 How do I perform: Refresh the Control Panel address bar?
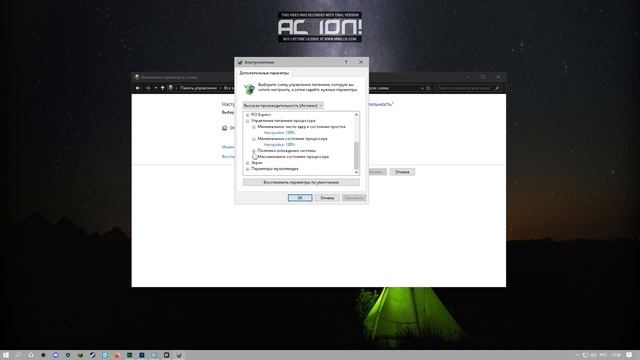click(x=428, y=88)
